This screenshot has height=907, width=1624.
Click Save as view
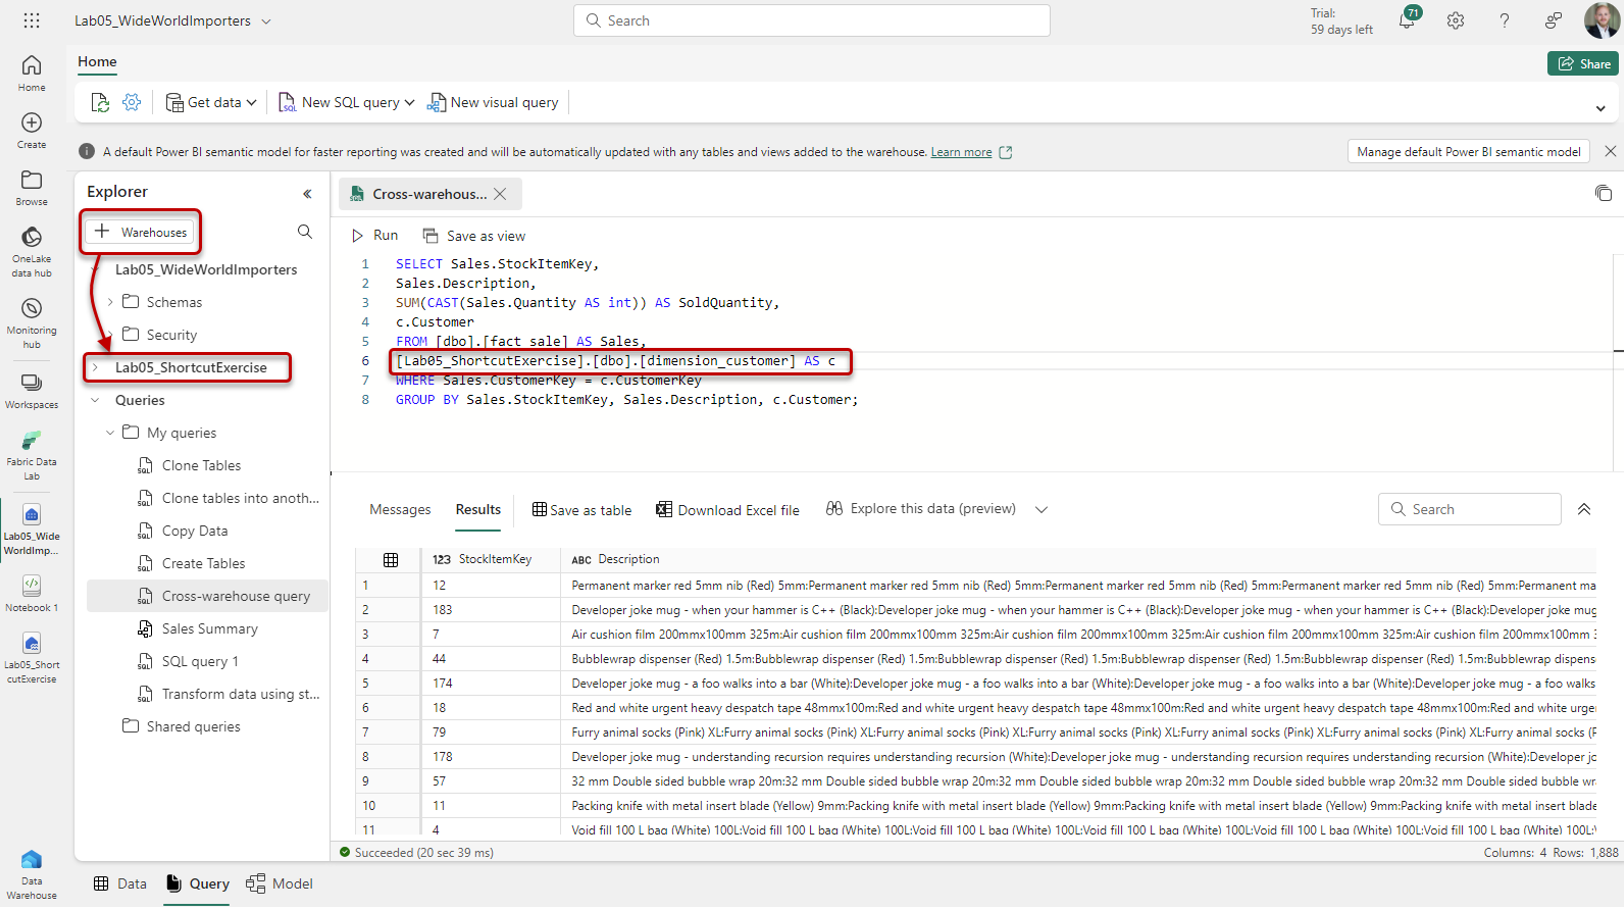tap(474, 236)
